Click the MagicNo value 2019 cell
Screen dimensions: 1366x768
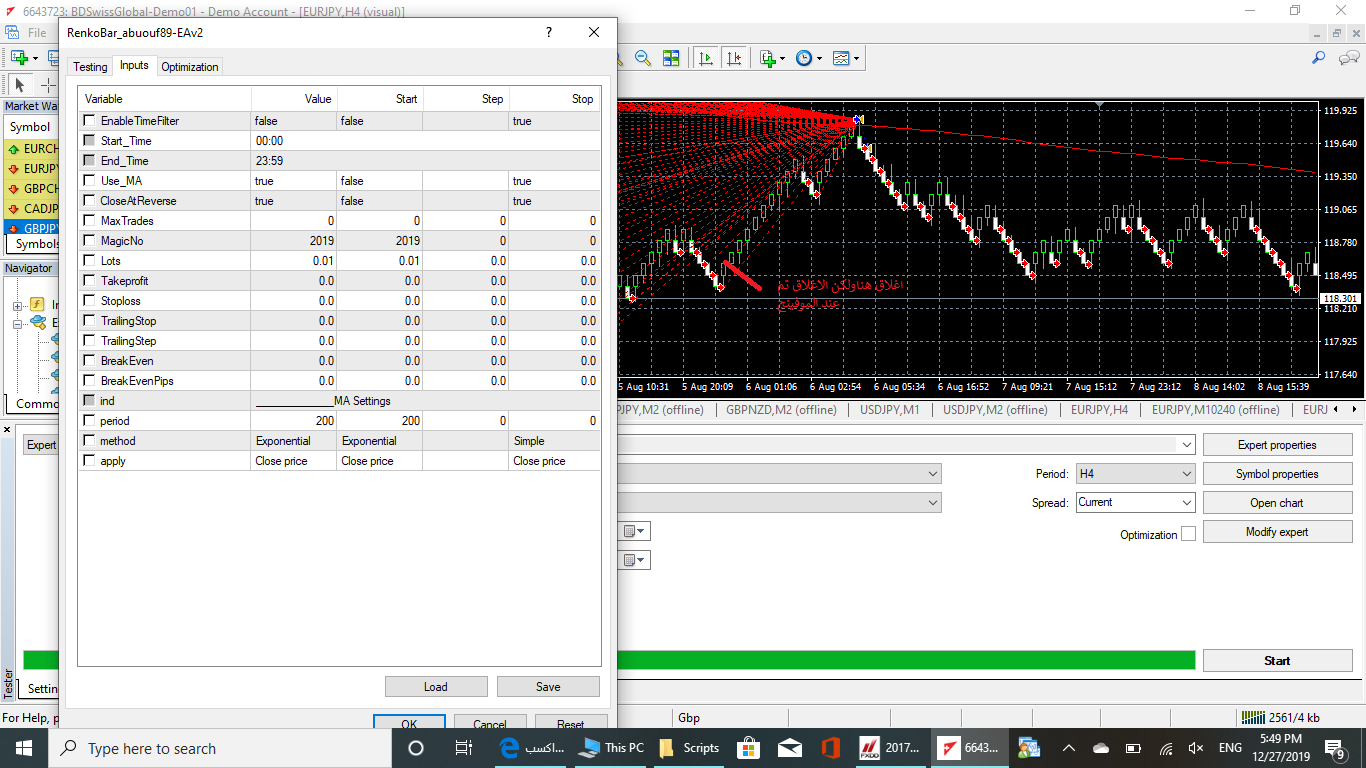(293, 241)
